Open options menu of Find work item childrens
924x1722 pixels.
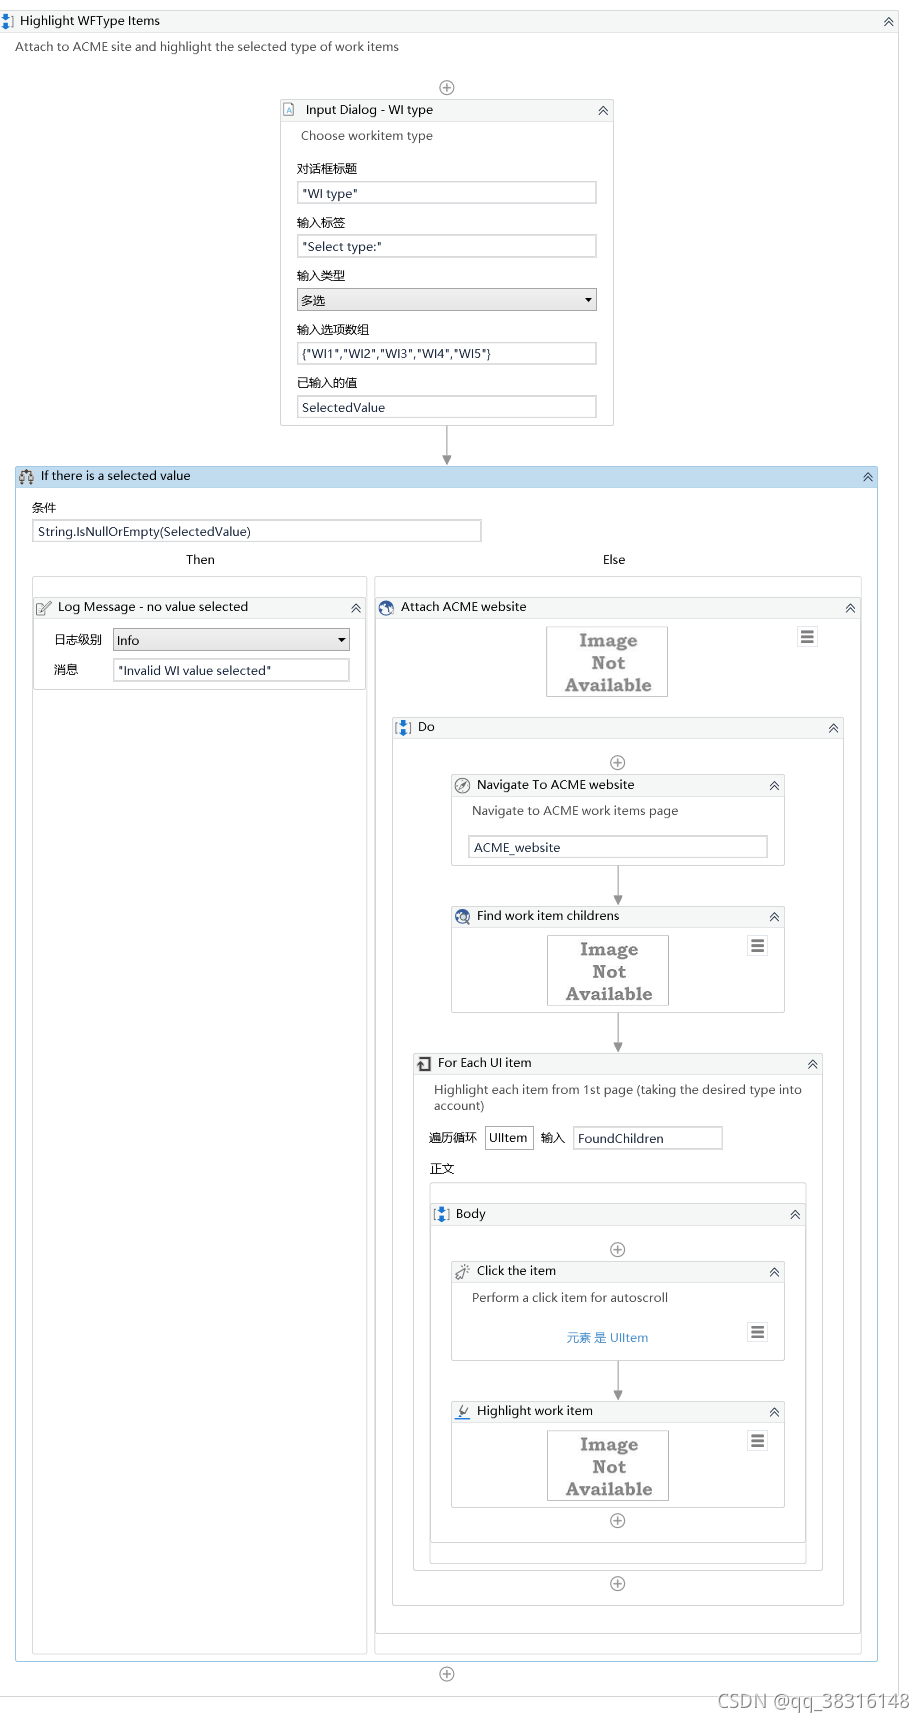758,946
